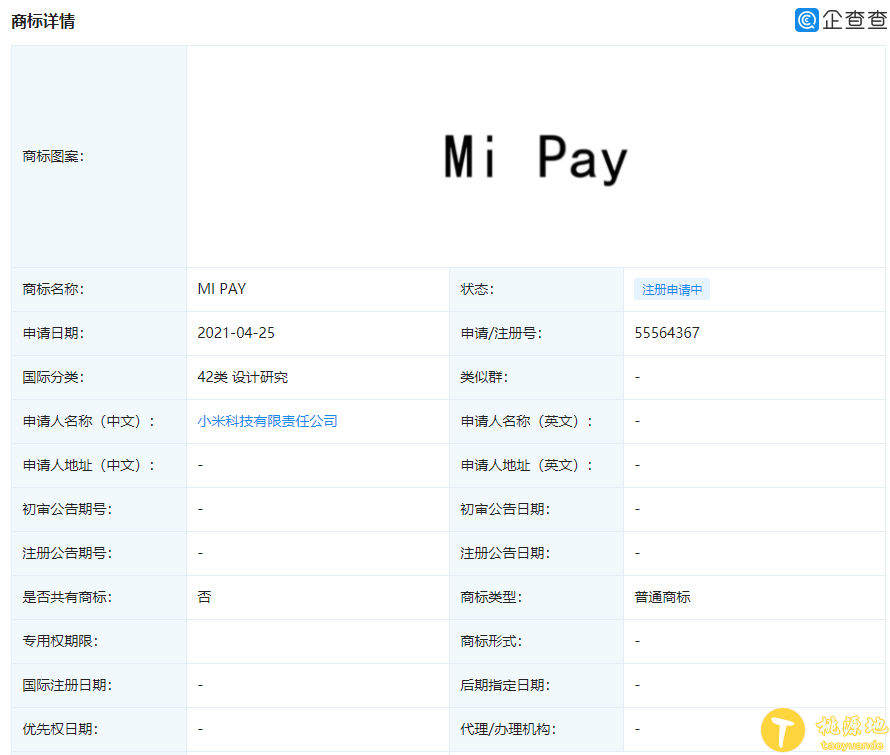Screen dimensions: 890x755
Task: Click the 普通商标 trademark type value
Action: coord(662,597)
